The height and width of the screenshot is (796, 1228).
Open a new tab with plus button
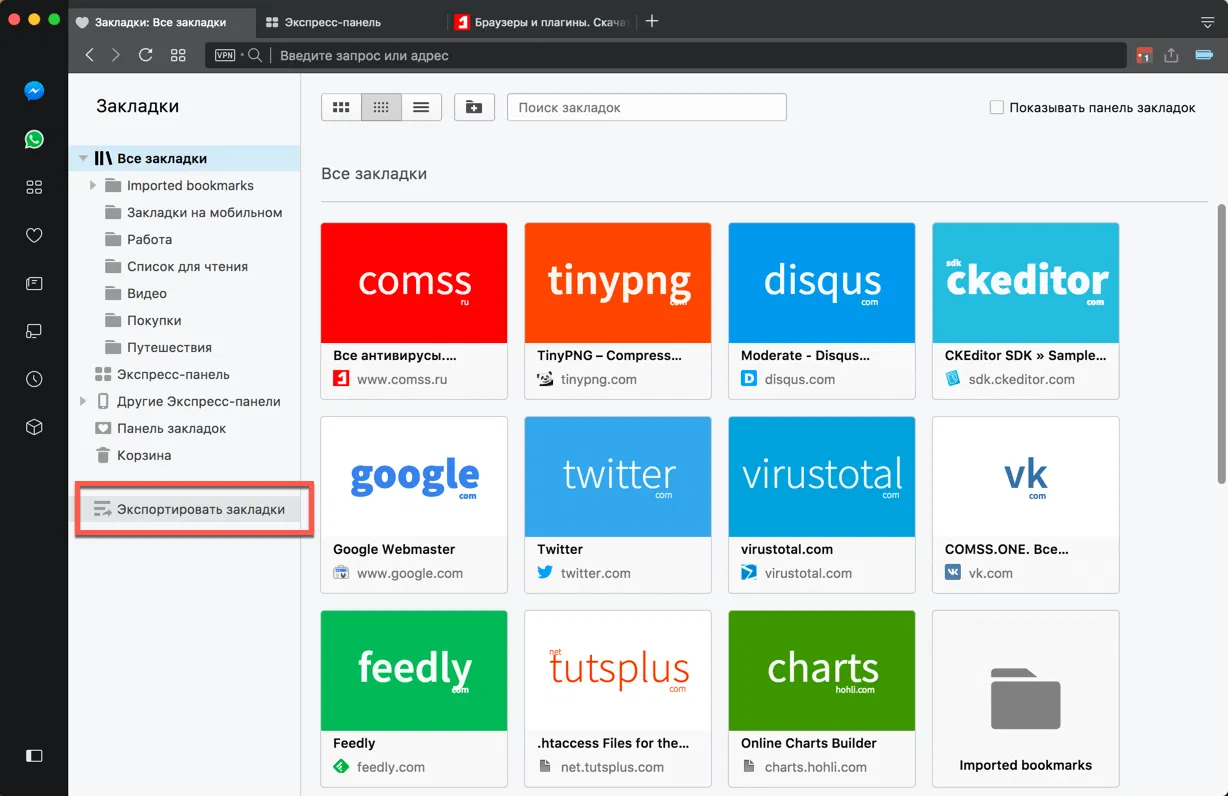[652, 21]
